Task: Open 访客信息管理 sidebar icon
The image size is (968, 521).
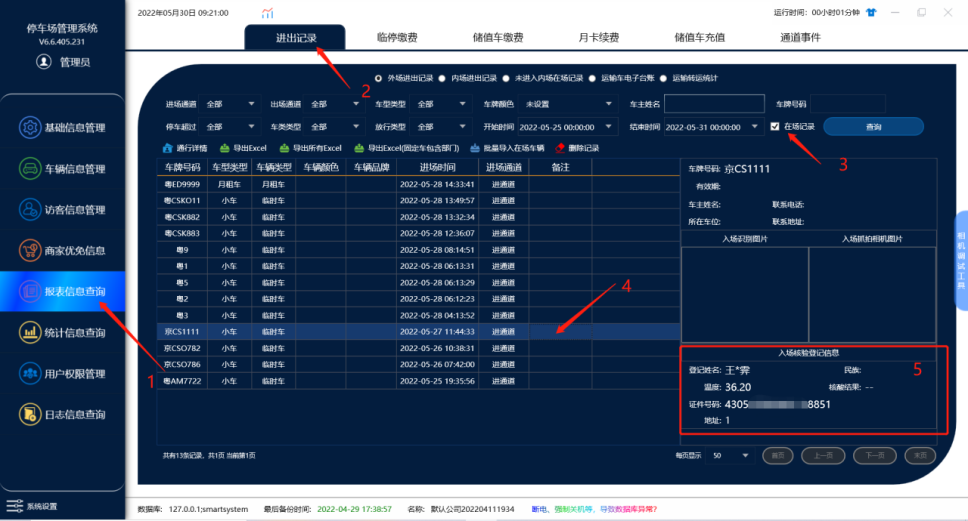Action: pyautogui.click(x=29, y=209)
